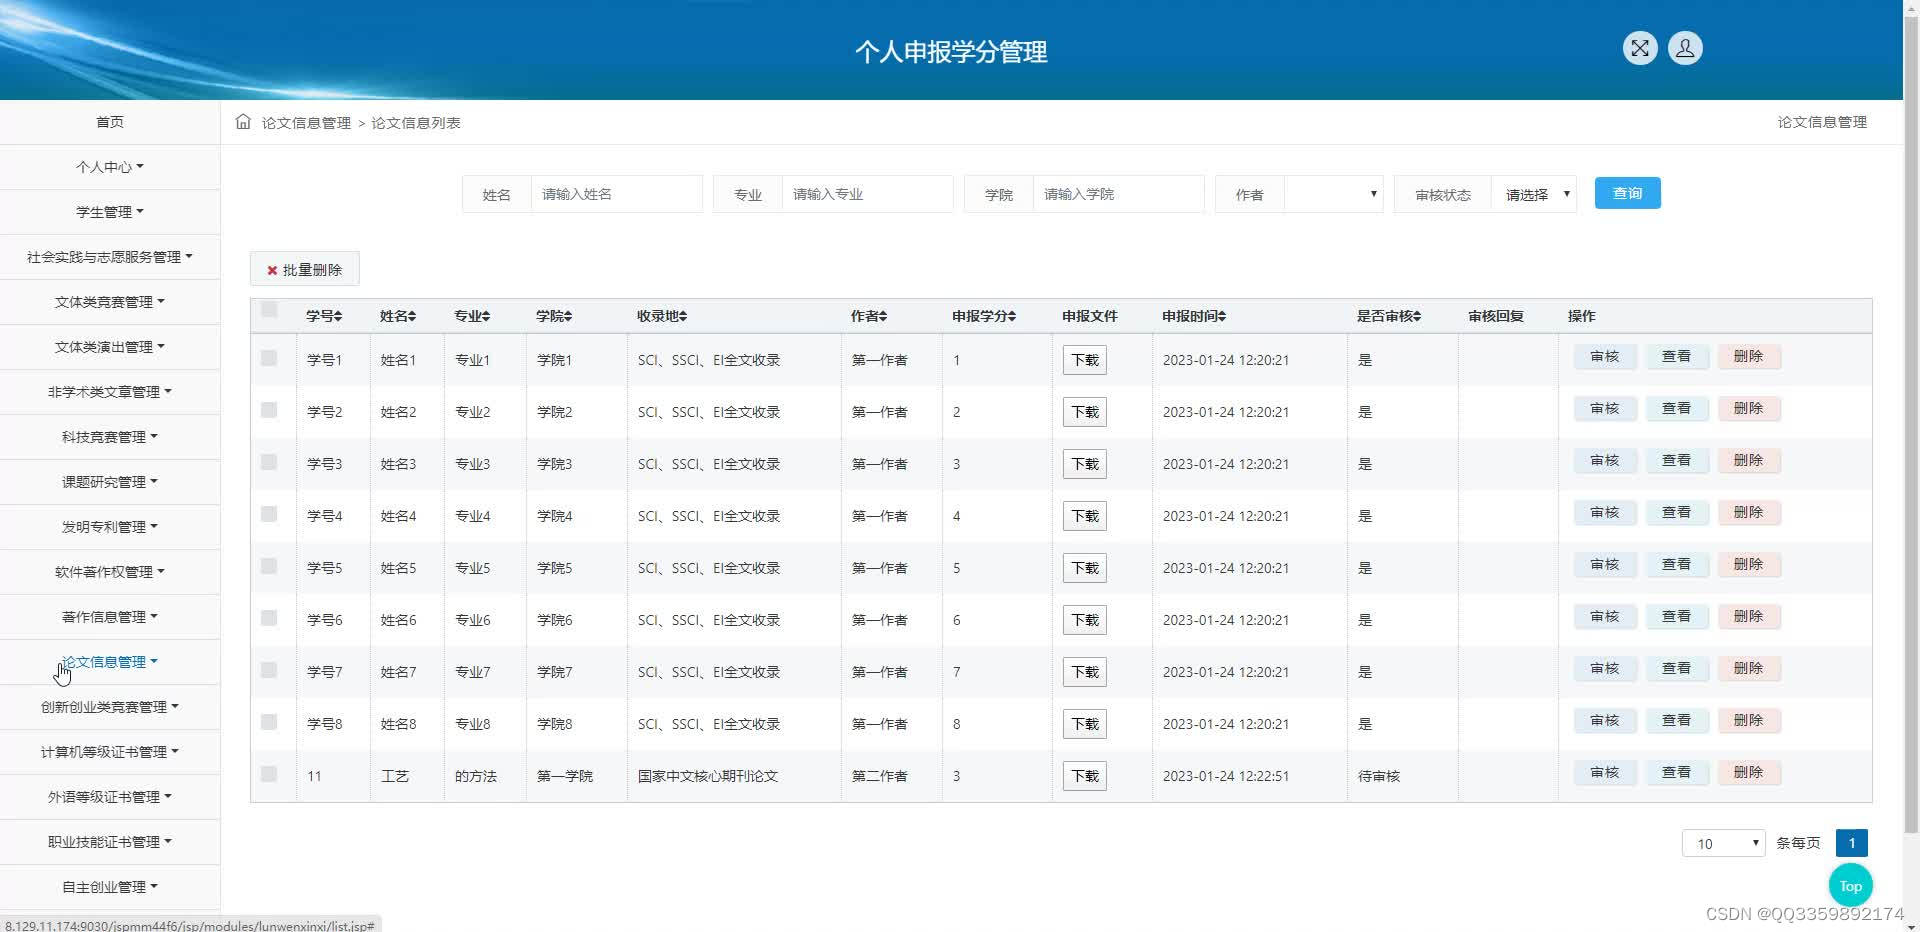Viewport: 1920px width, 932px height.
Task: Click the 国家中文核心期刊论文 cell text
Action: coord(708,776)
